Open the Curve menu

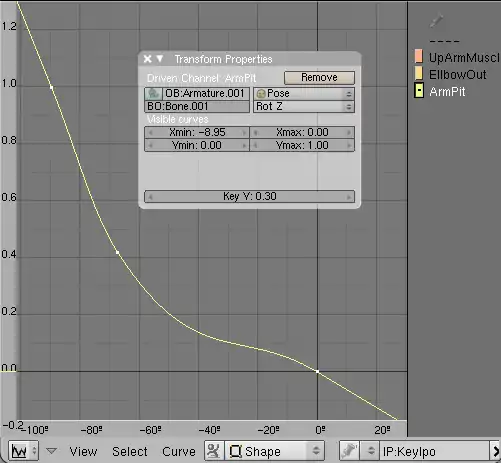pos(179,452)
